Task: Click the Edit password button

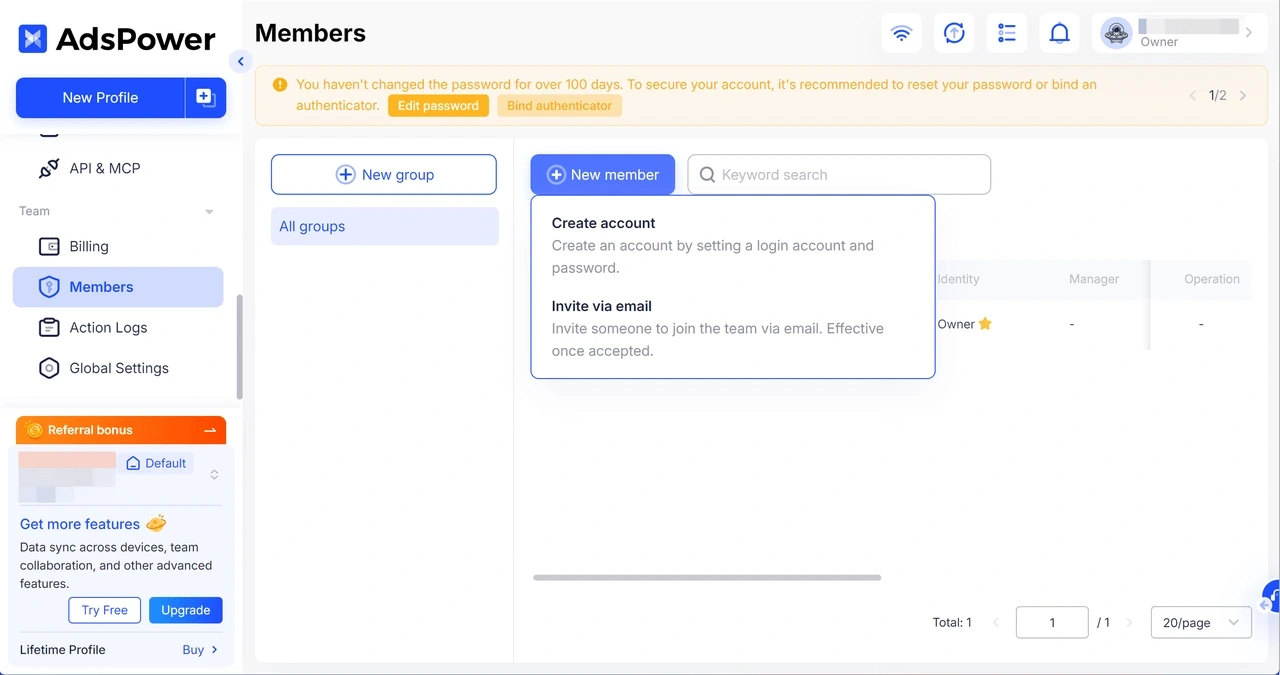Action: (438, 105)
